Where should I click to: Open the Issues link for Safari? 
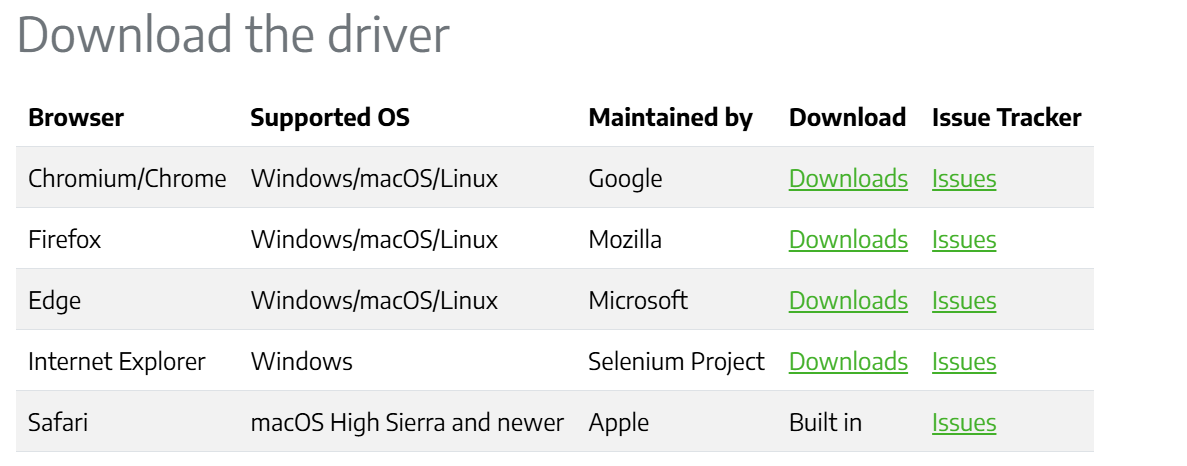[964, 422]
